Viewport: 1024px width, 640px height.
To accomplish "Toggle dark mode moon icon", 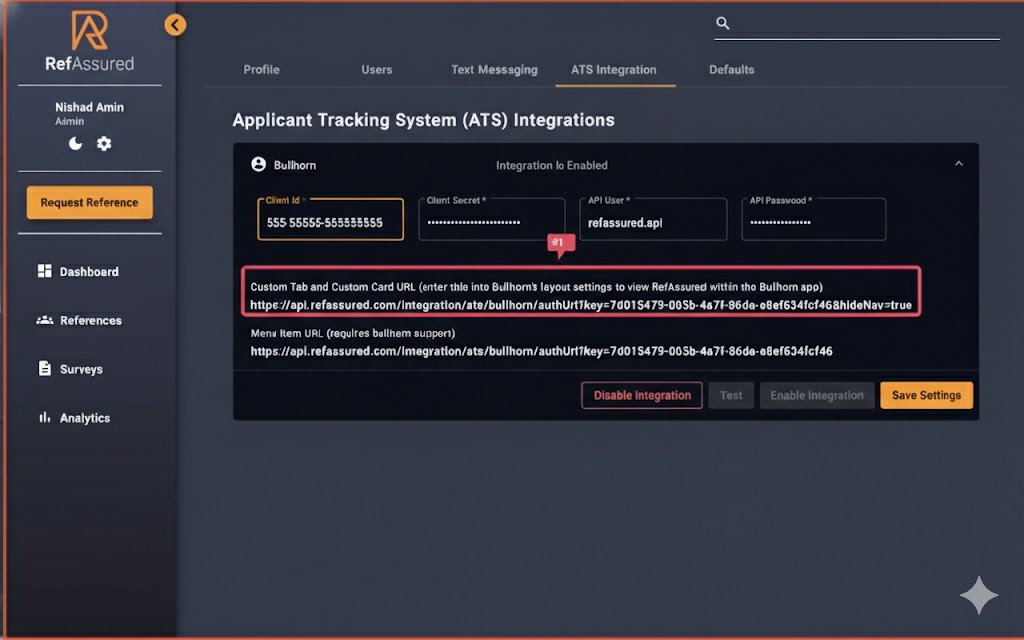I will click(76, 143).
